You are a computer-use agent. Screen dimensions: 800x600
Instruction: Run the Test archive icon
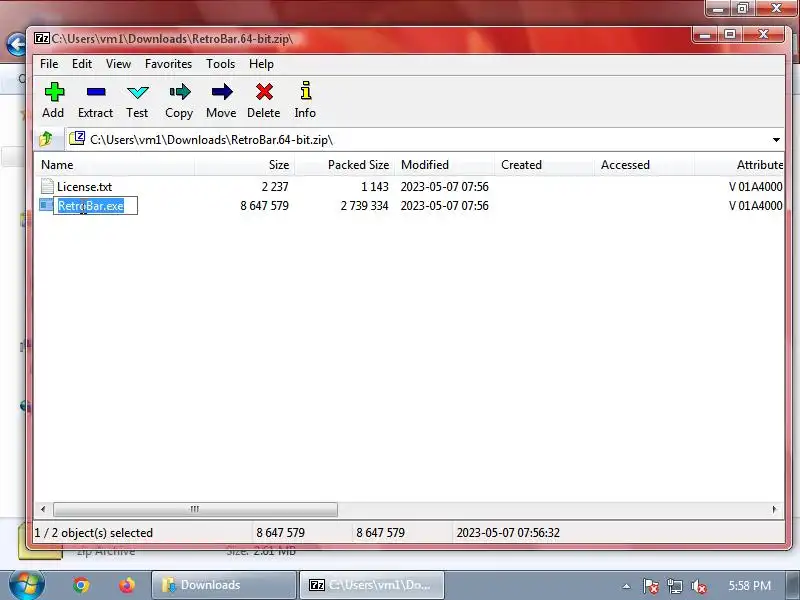click(x=137, y=92)
